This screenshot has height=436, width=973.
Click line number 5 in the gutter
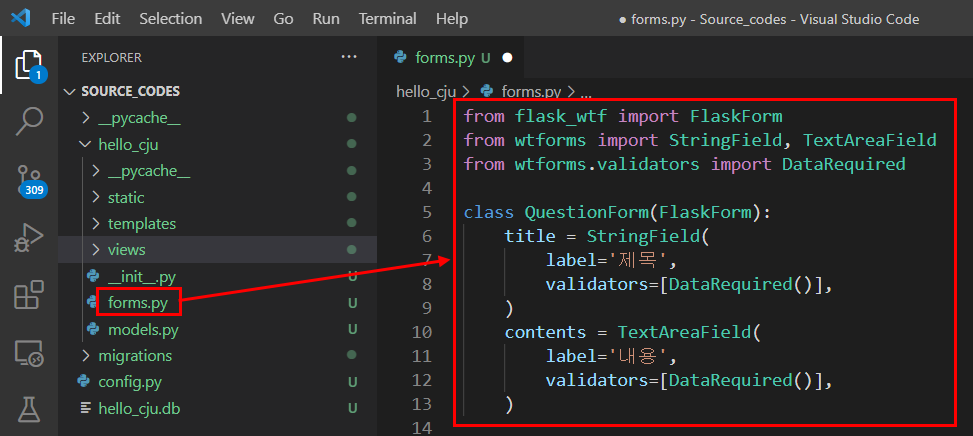coord(426,213)
